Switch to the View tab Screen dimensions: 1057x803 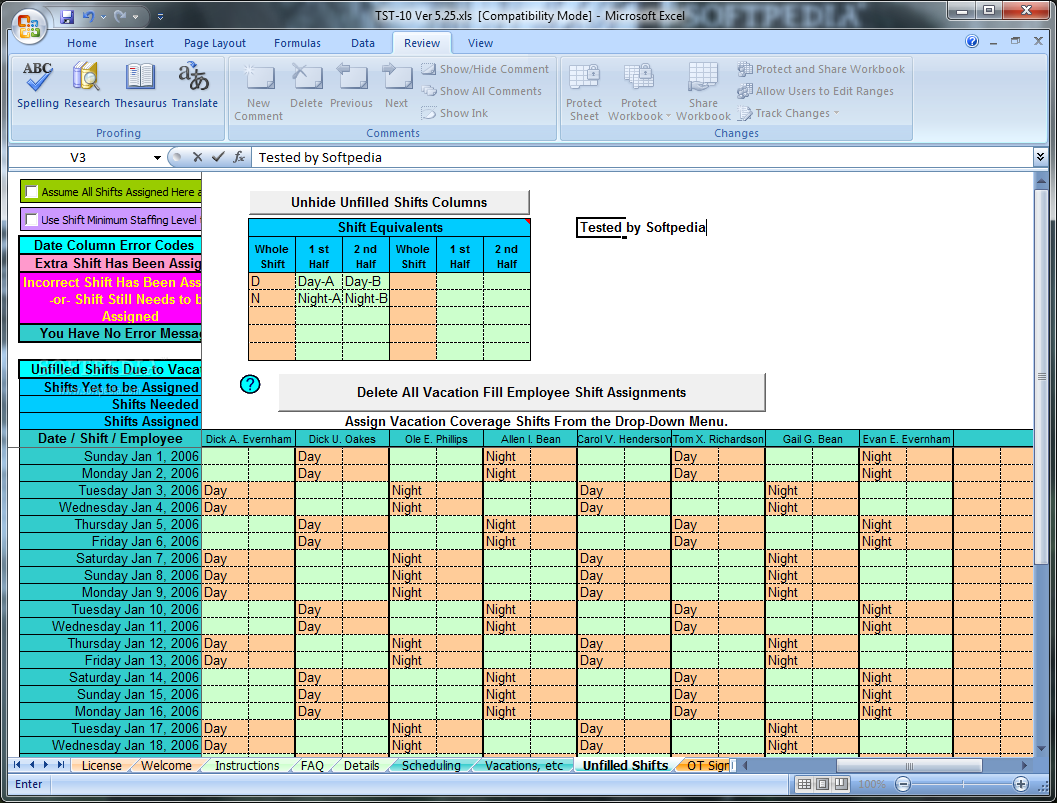[480, 43]
